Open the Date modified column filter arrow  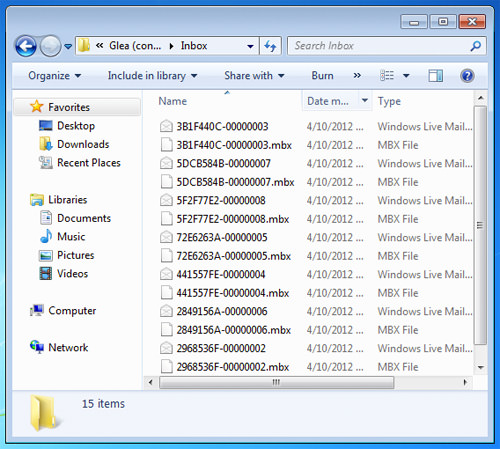coord(365,100)
